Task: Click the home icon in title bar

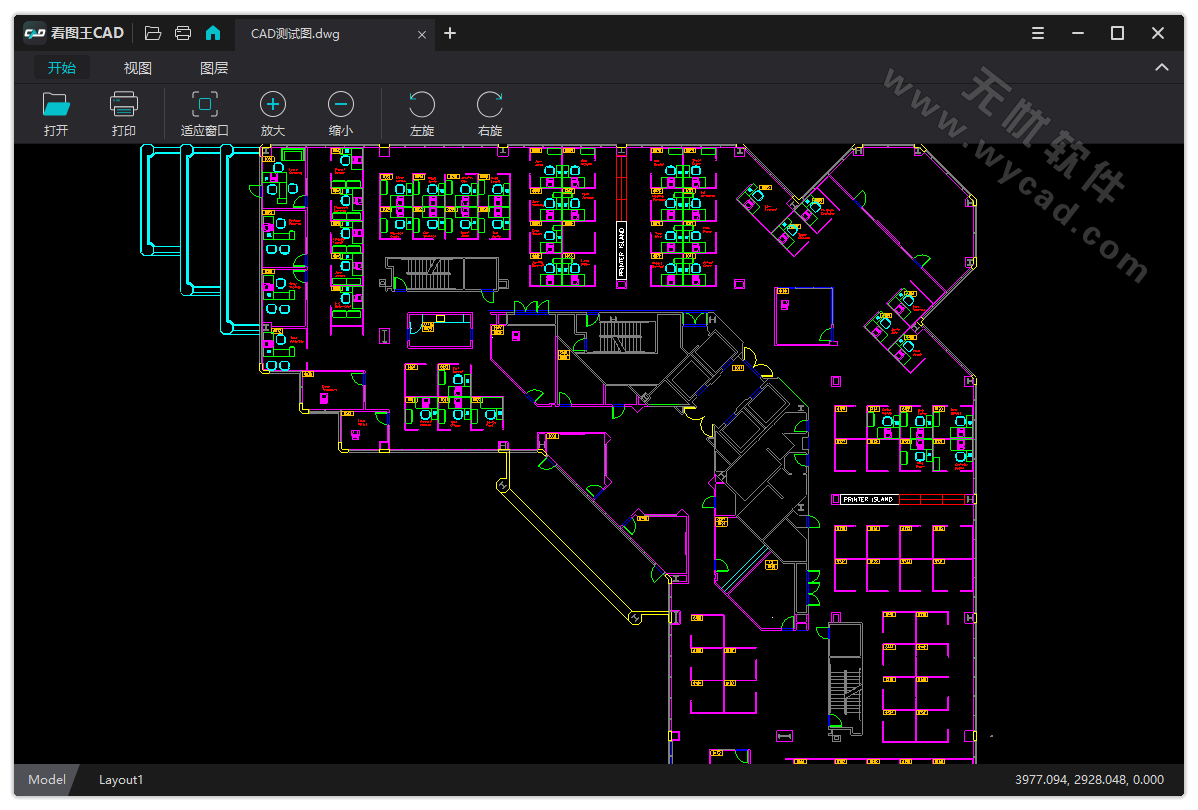Action: [x=213, y=33]
